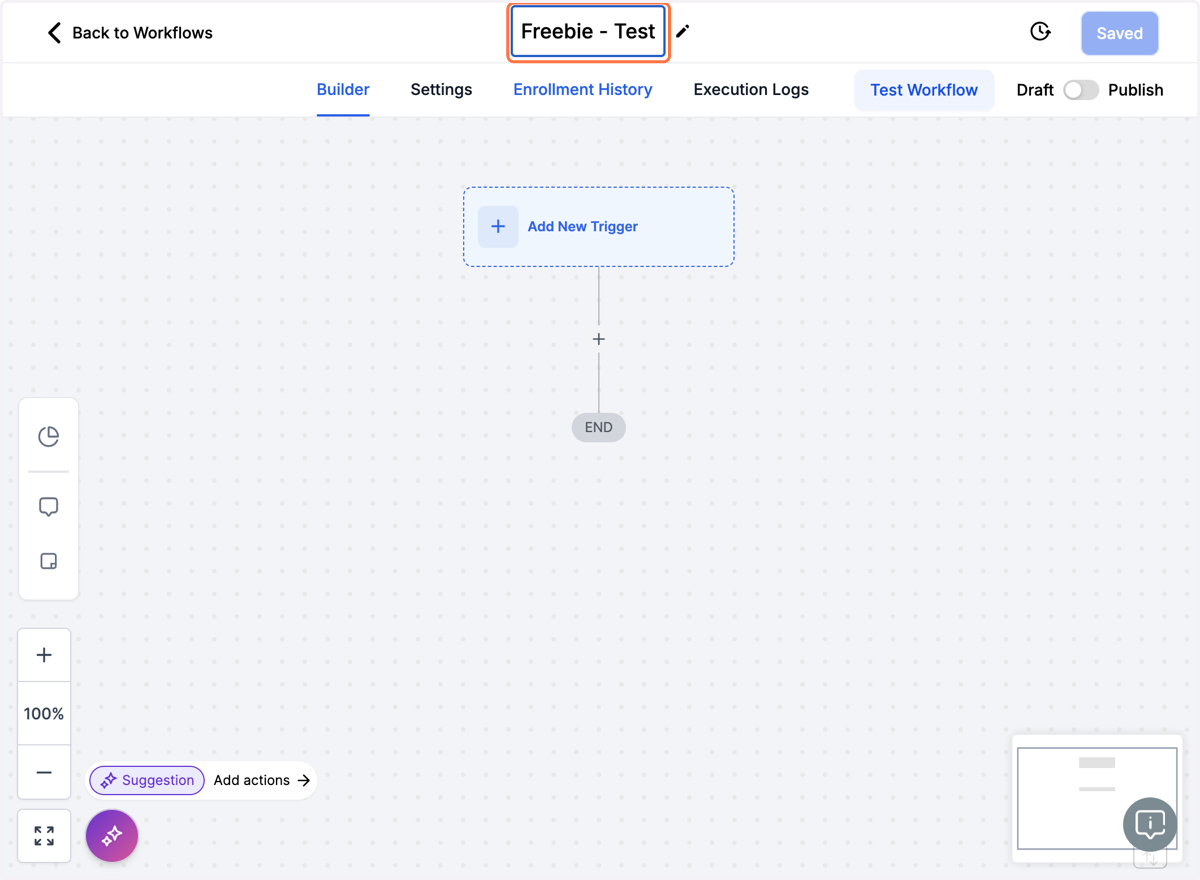
Task: Click the plus icon in Add New Trigger
Action: pyautogui.click(x=498, y=226)
